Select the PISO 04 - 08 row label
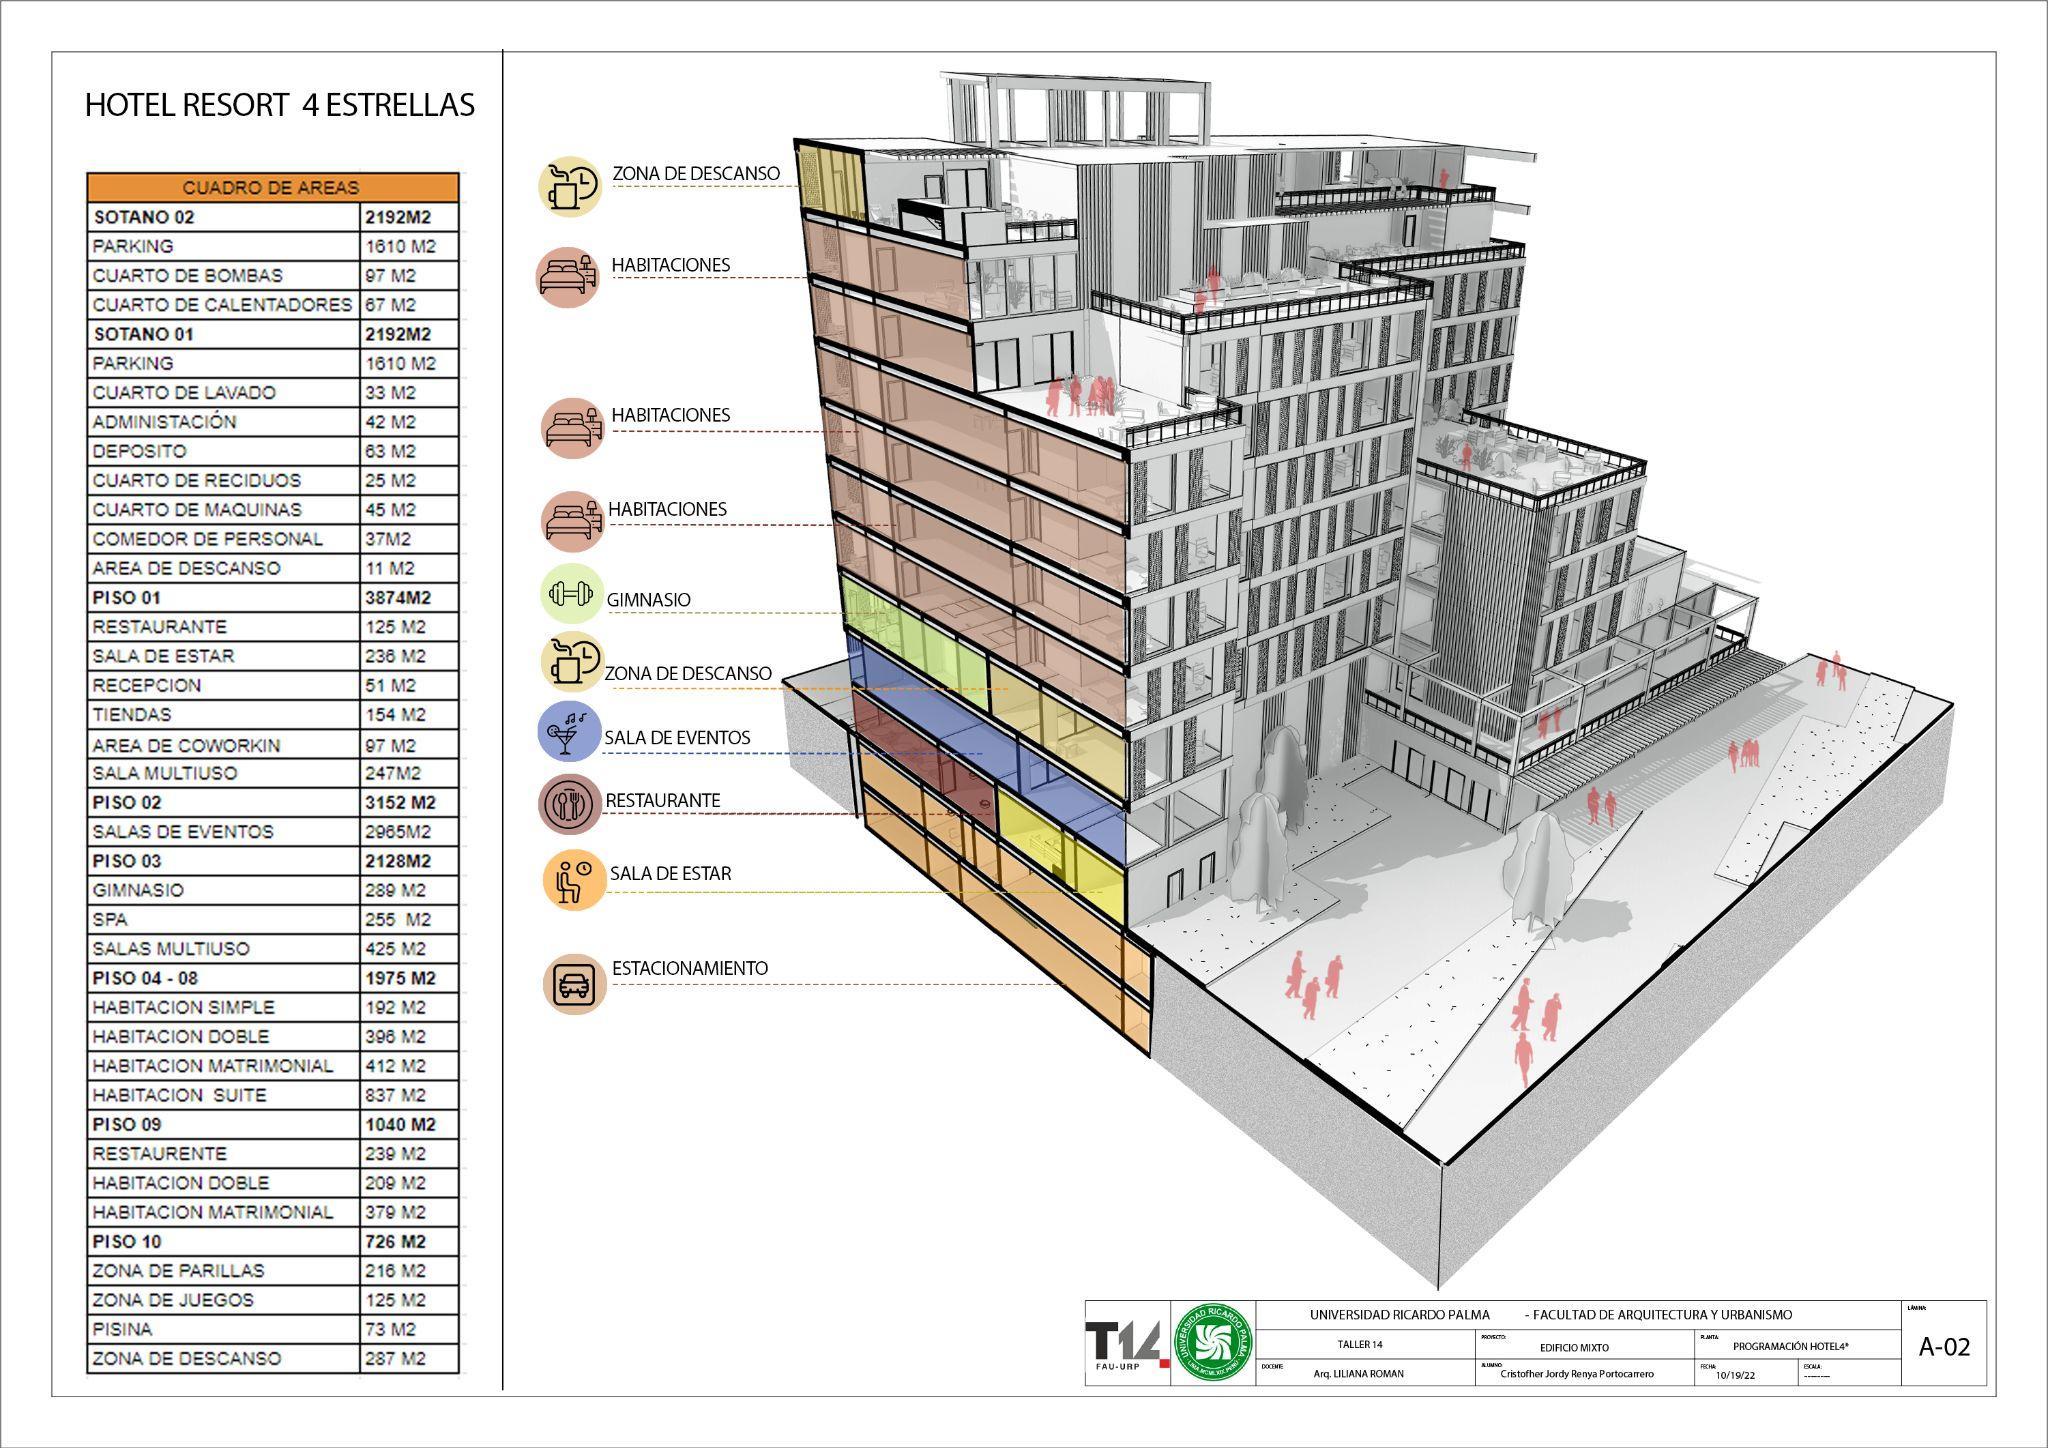Viewport: 2048px width, 1448px height. (145, 978)
